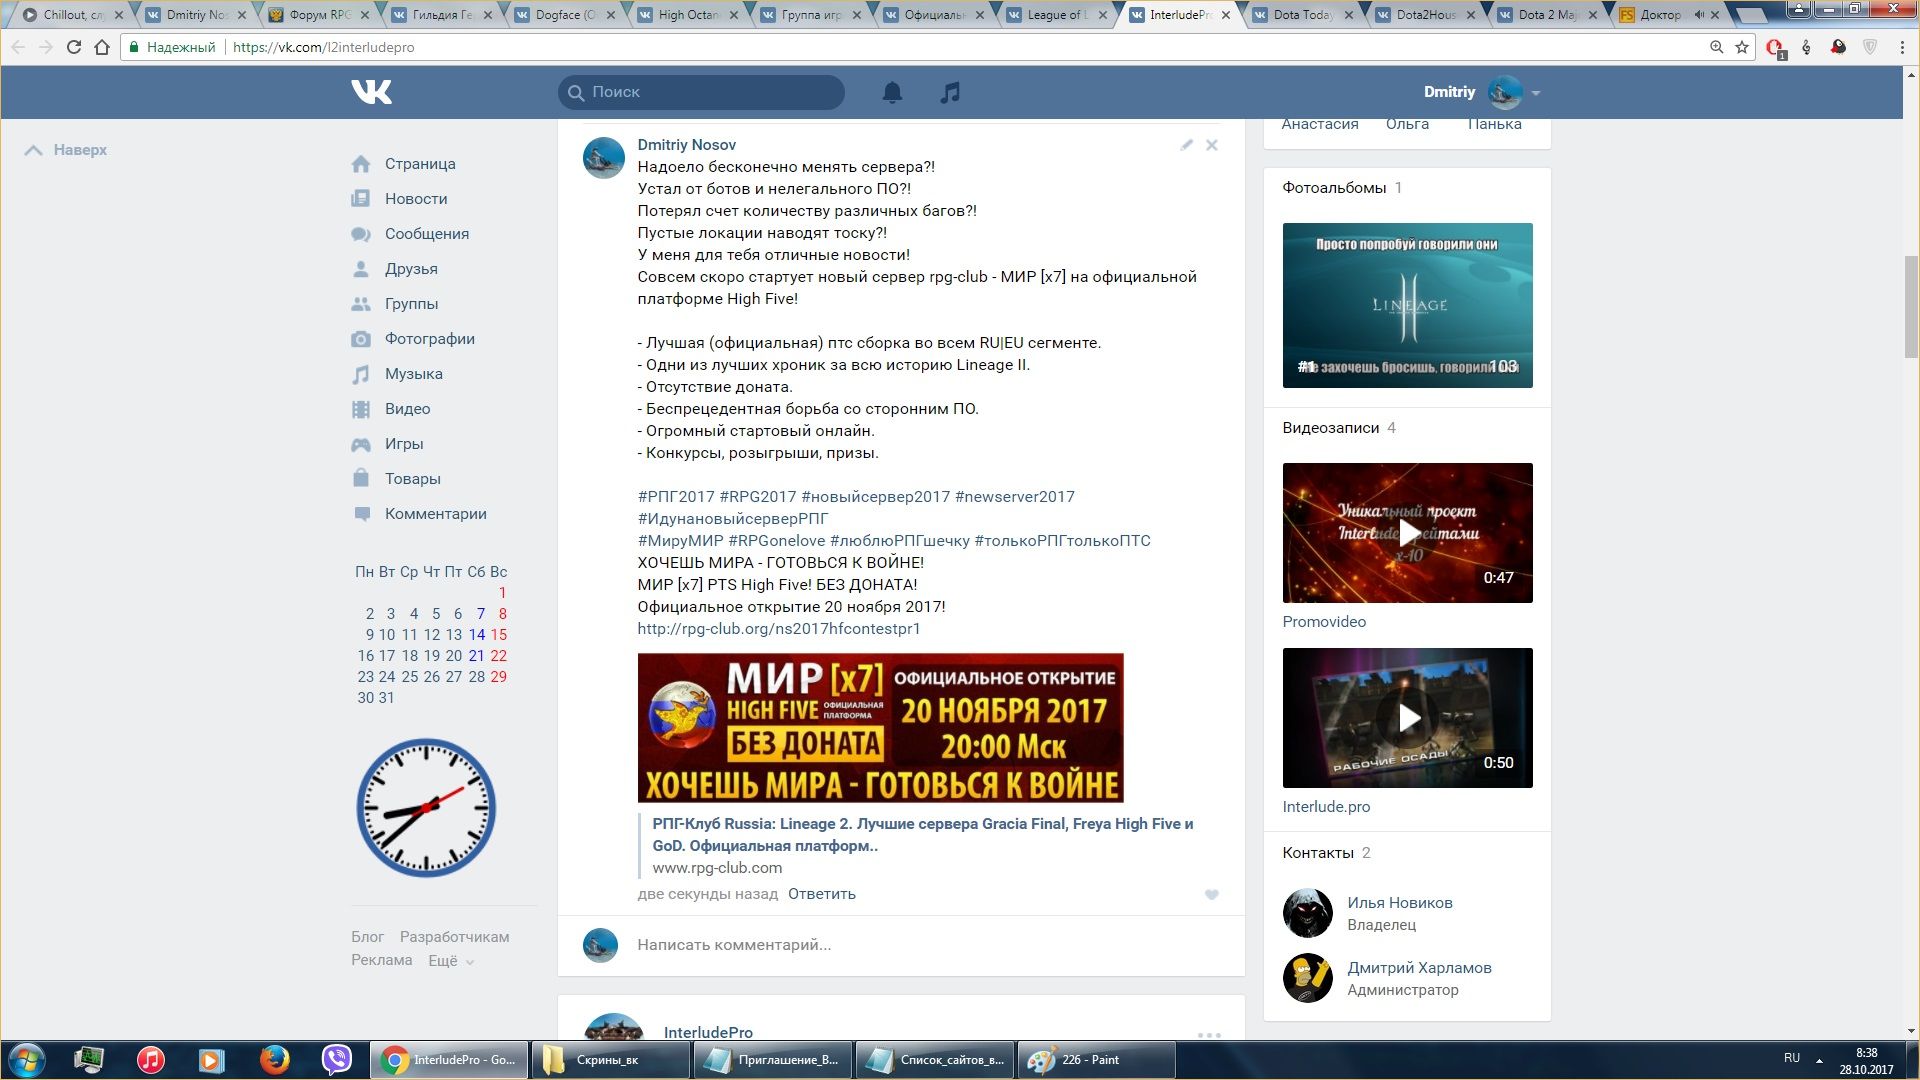This screenshot has height=1080, width=1920.
Task: Click the VK logo in header
Action: point(372,92)
